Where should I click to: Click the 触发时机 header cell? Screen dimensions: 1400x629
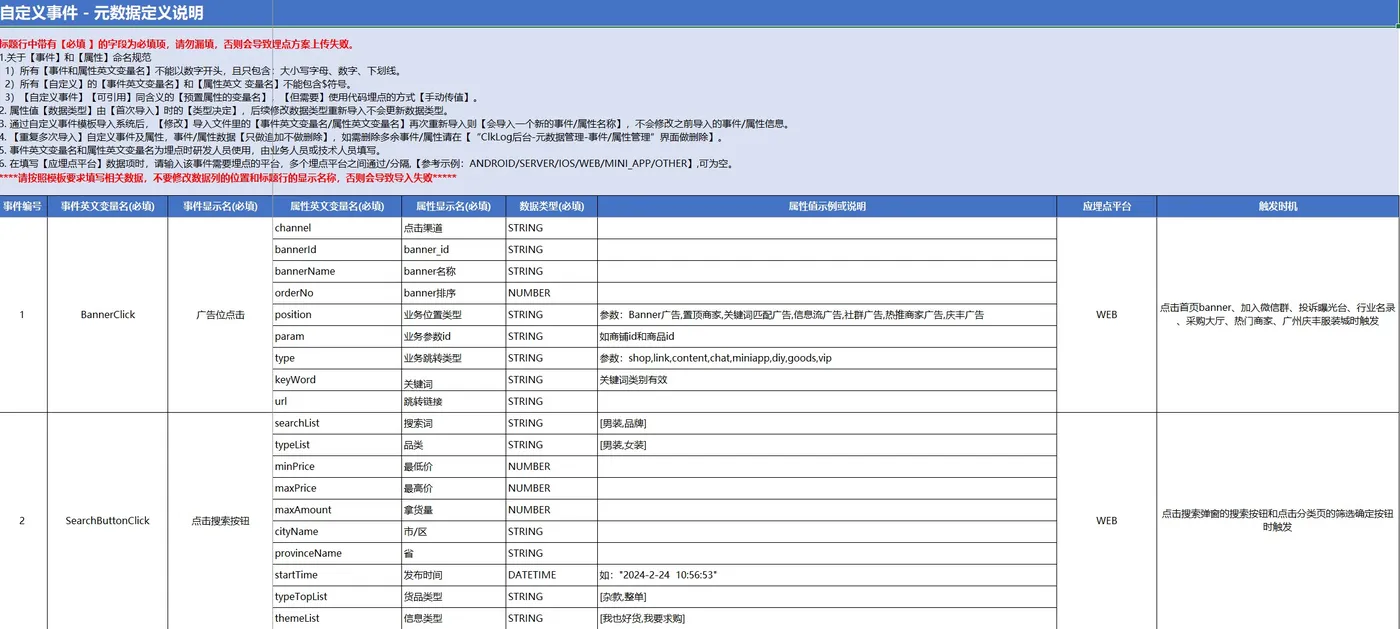(x=1278, y=206)
